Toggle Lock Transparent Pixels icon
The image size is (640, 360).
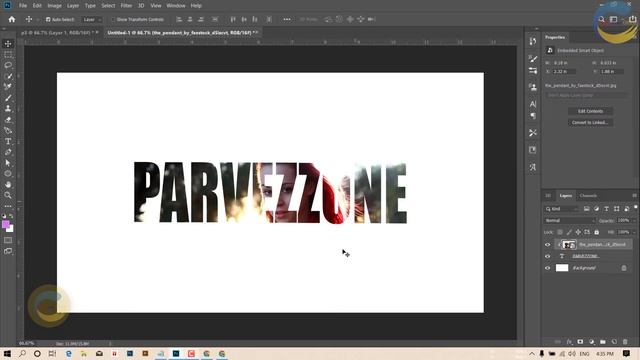[560, 232]
